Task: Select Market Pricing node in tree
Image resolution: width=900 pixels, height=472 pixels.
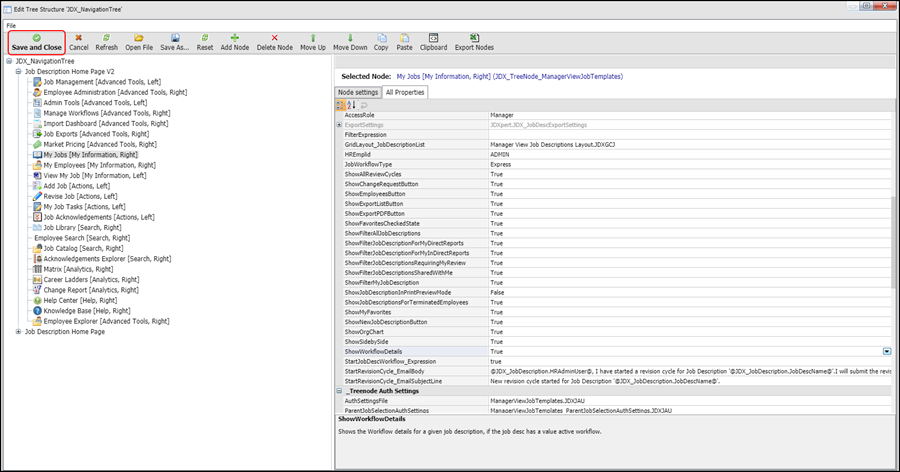Action: point(91,145)
